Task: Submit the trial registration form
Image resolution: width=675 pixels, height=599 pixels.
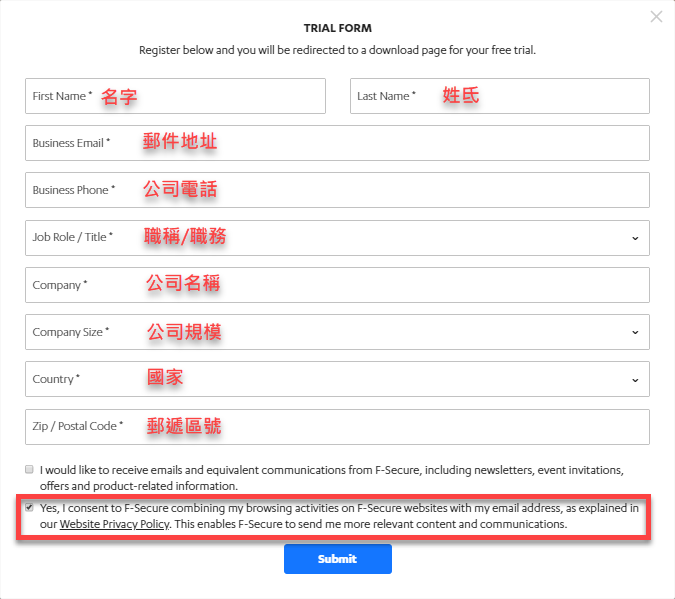Action: pyautogui.click(x=337, y=559)
